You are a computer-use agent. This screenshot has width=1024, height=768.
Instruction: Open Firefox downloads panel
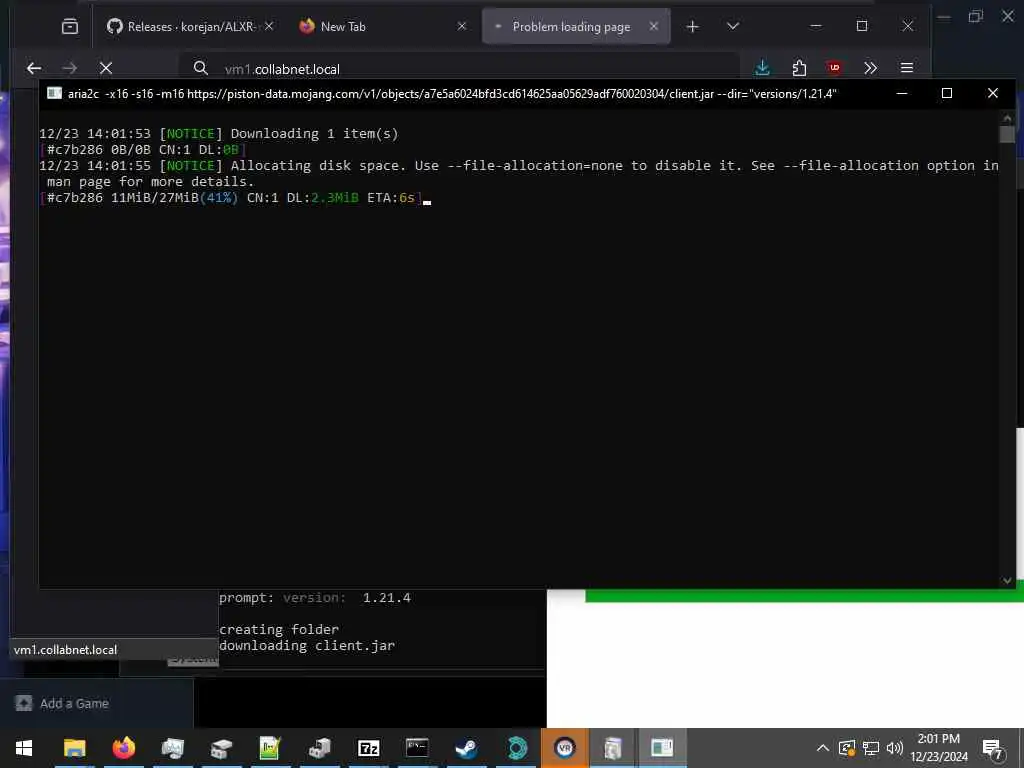(762, 68)
